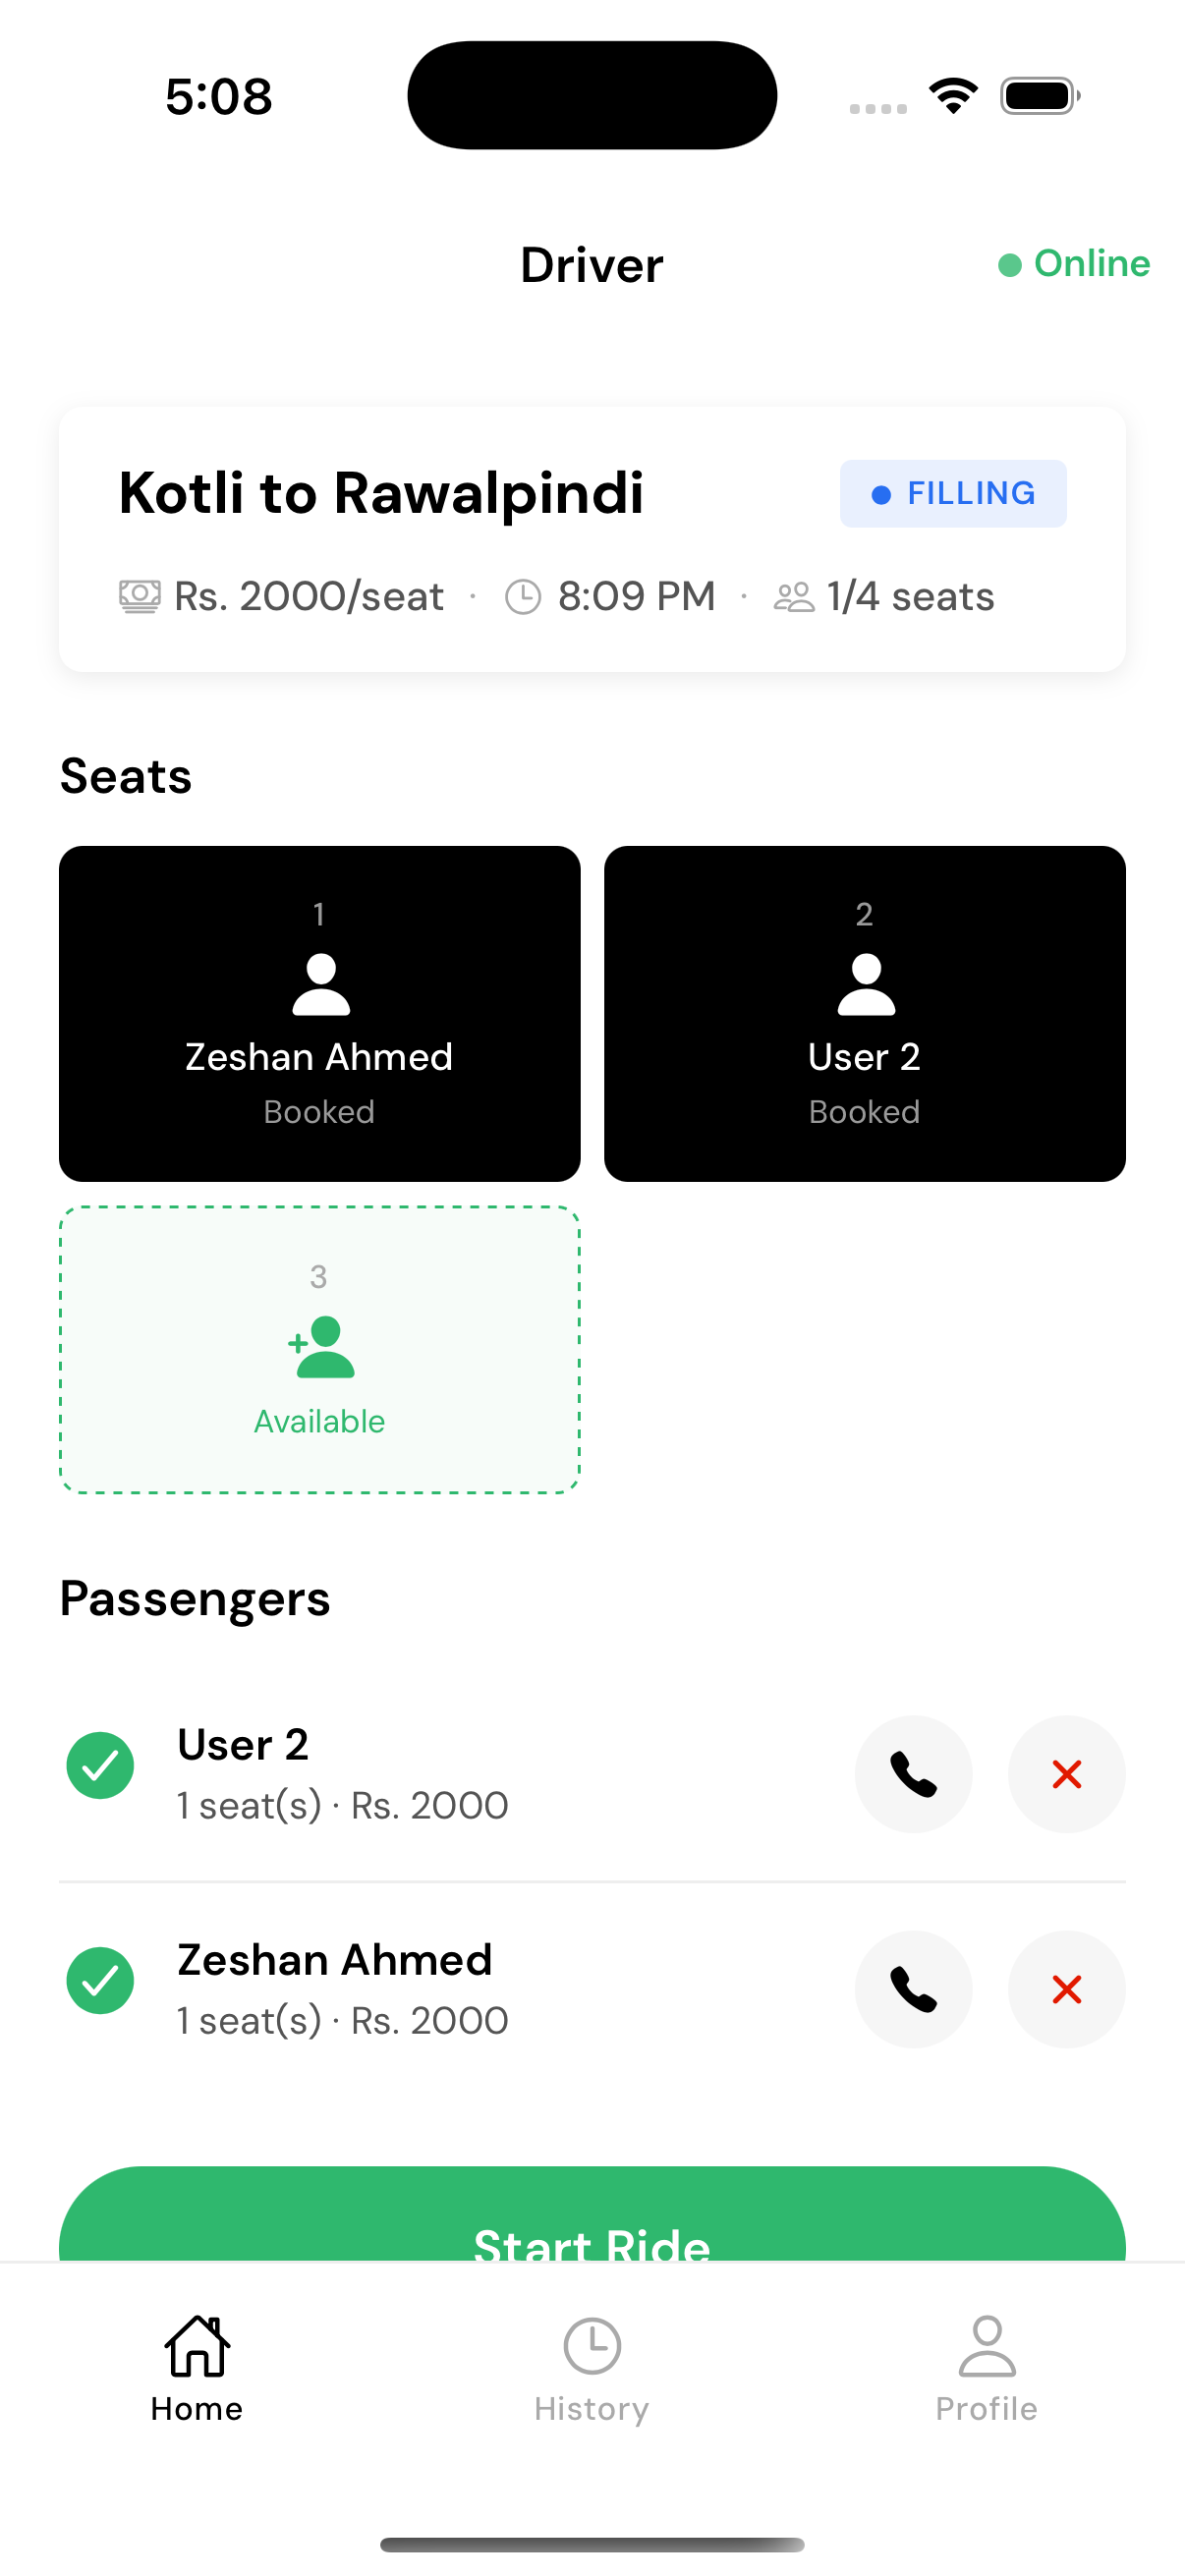
Task: Tap the green checkmark beside User 2
Action: tap(100, 1766)
